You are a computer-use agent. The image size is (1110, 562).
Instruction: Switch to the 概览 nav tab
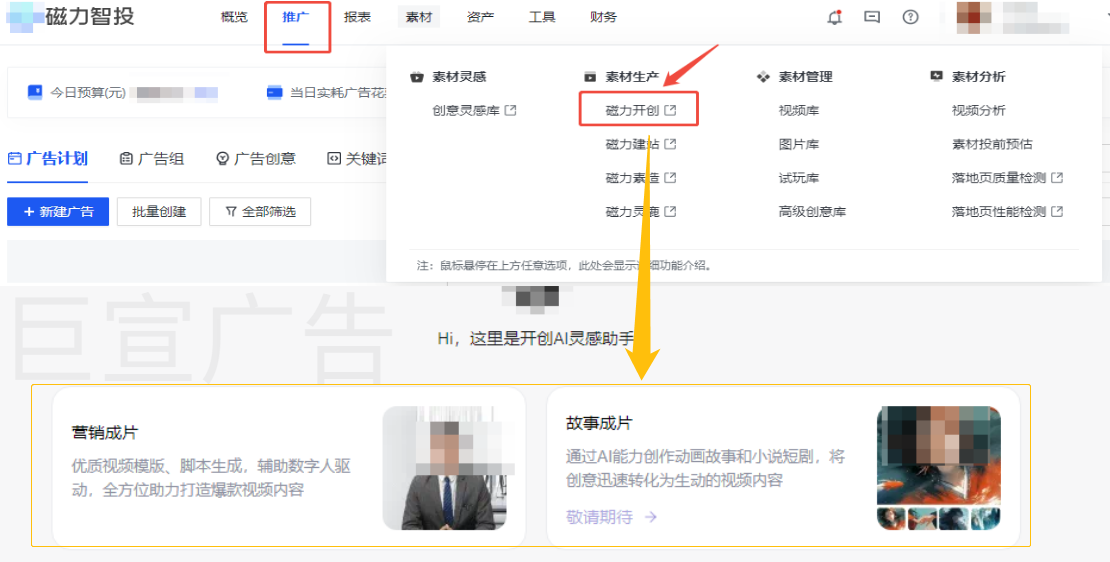pos(234,17)
